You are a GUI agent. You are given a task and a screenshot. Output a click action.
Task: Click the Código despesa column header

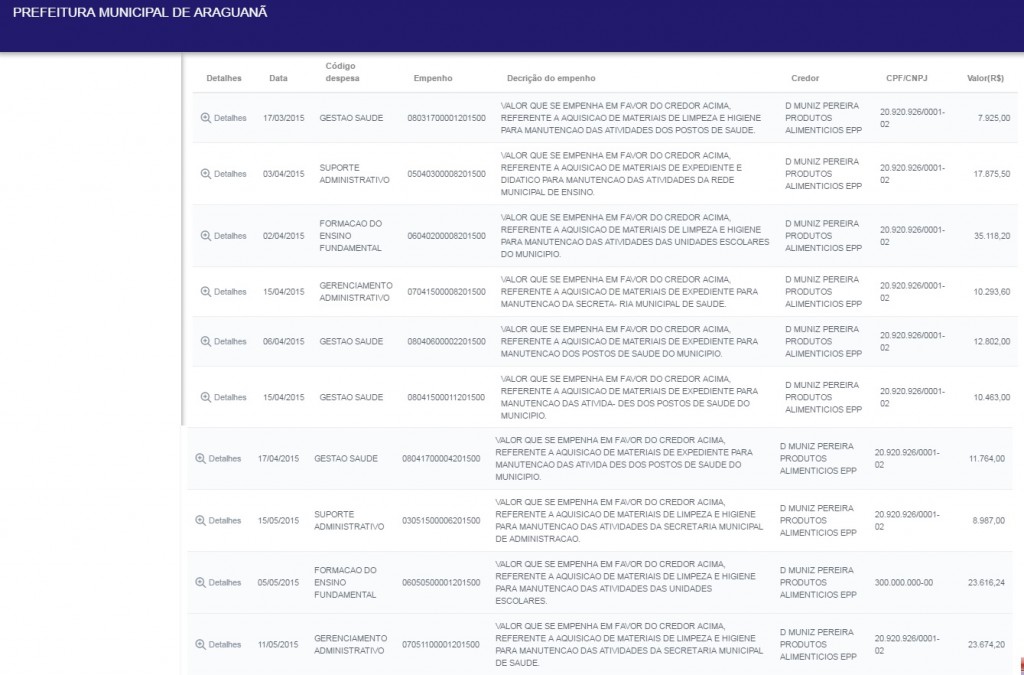(x=342, y=72)
